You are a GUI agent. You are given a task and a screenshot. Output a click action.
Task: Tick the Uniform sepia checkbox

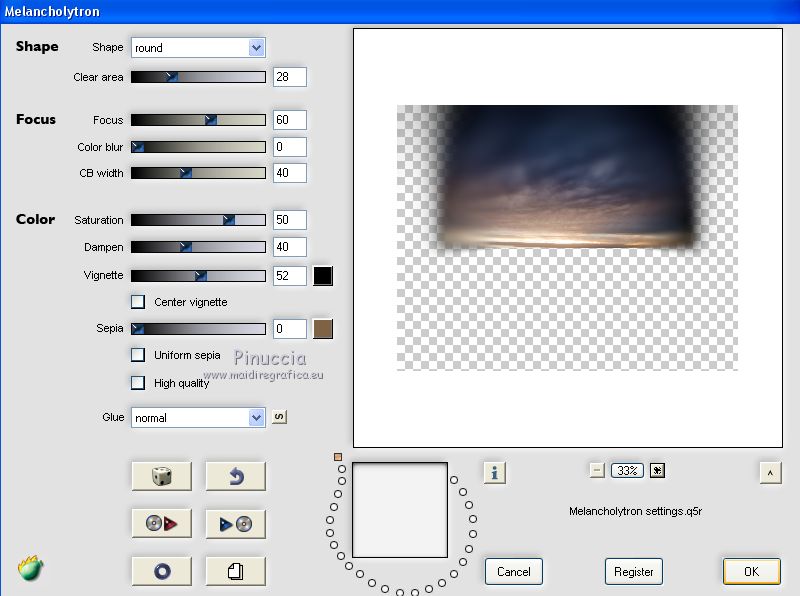pos(138,355)
